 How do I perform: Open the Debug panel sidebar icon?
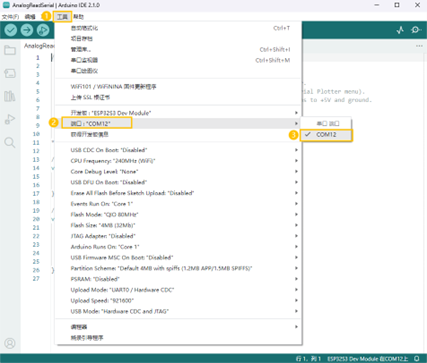pyautogui.click(x=10, y=119)
